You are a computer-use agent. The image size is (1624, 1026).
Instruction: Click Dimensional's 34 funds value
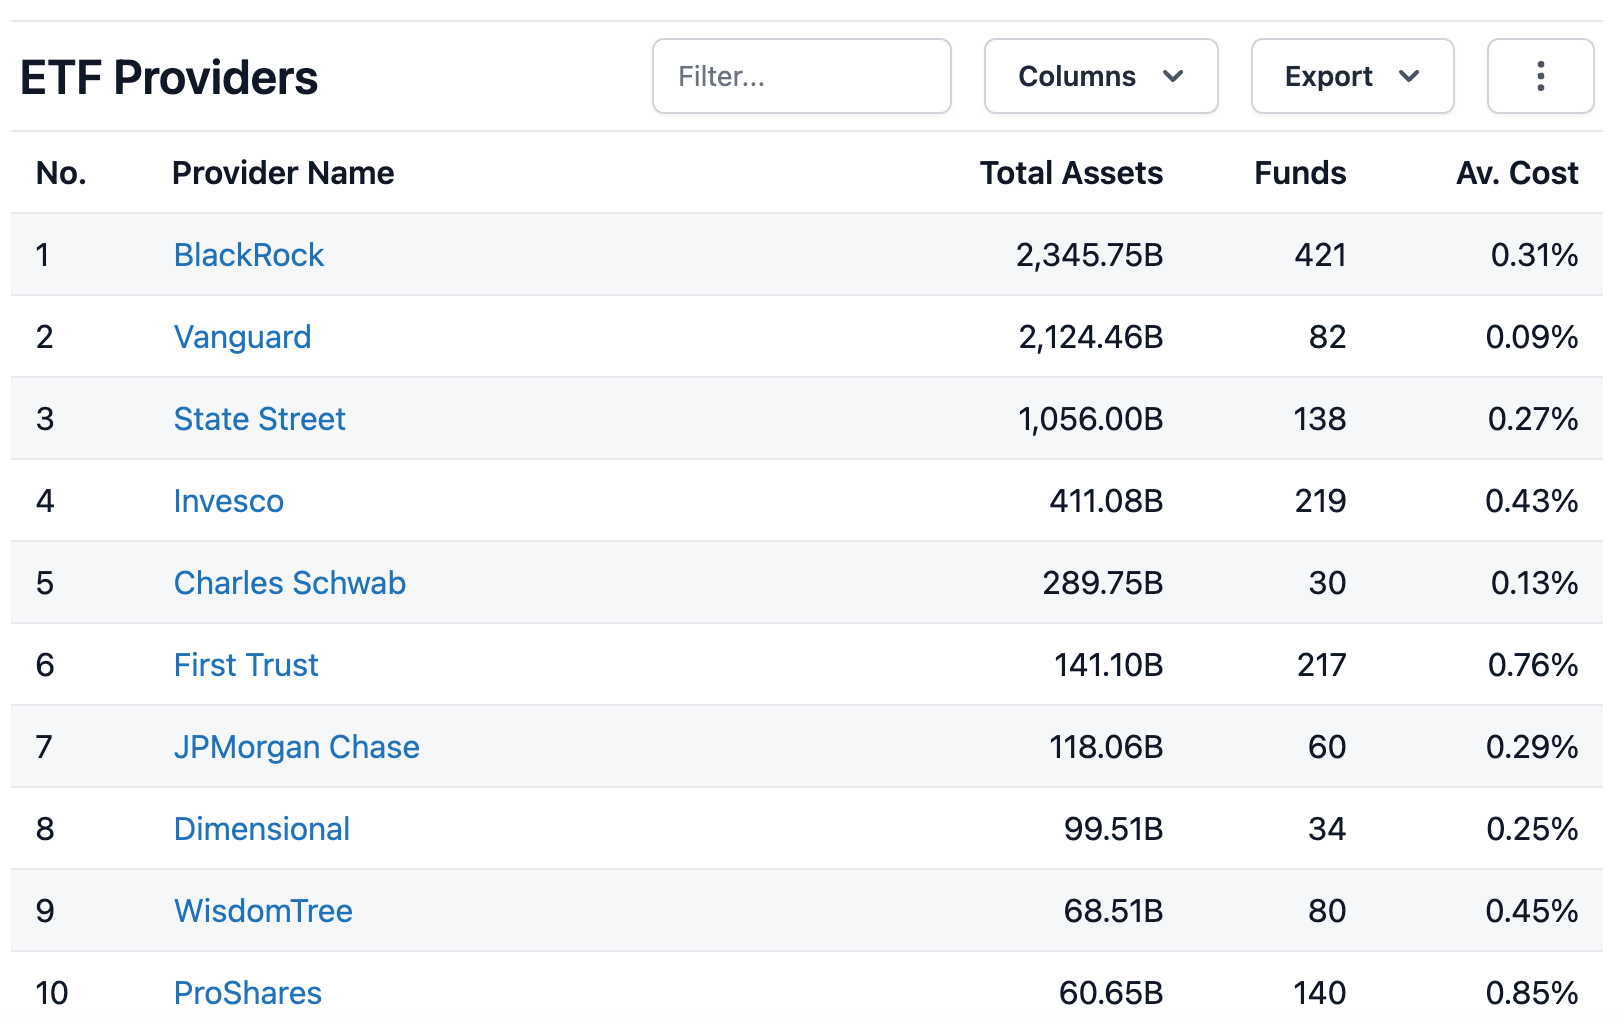(1327, 829)
